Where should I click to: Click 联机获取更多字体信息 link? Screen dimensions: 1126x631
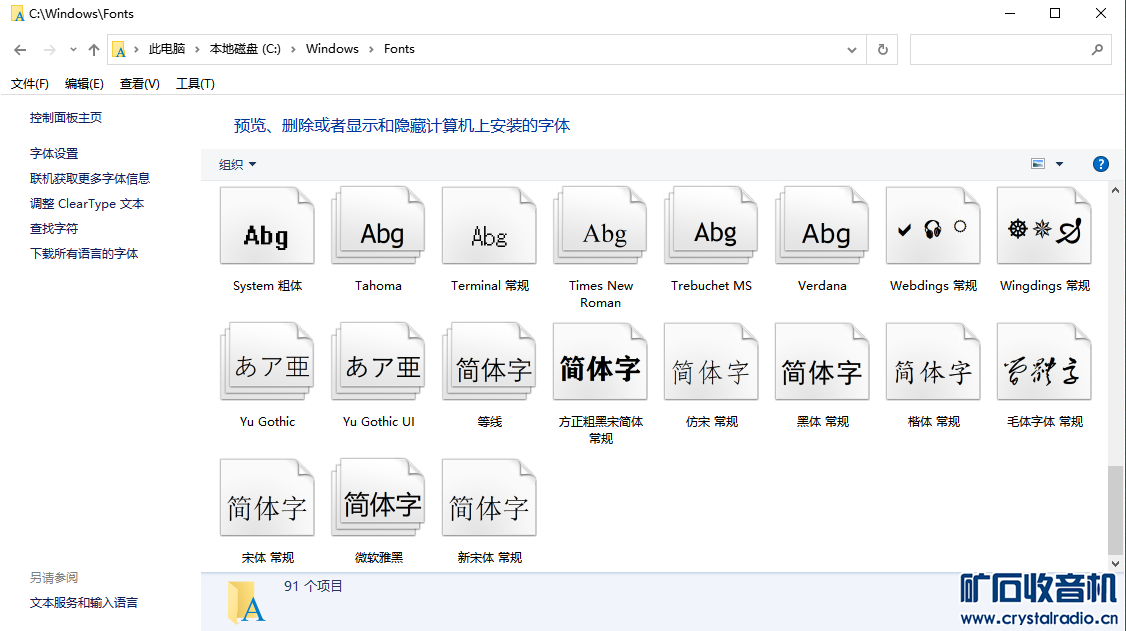90,179
